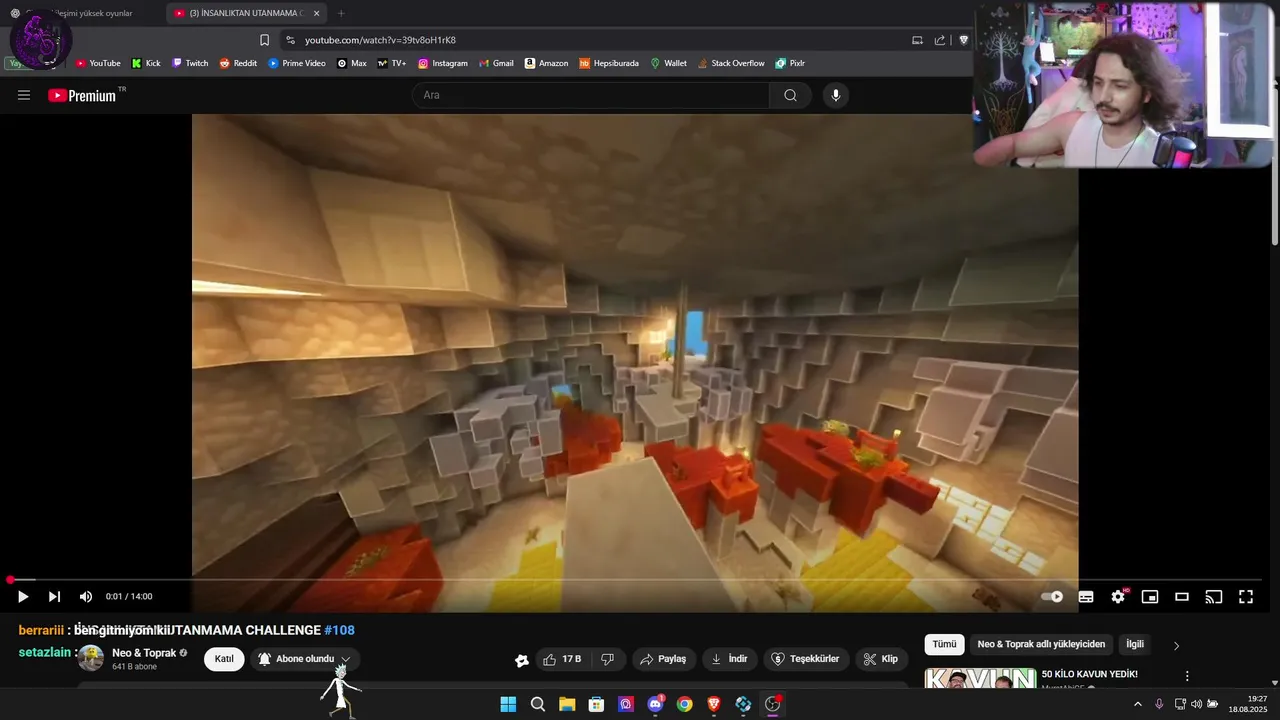The image size is (1280, 720).
Task: Open the Twitch bookmark
Action: pos(190,63)
